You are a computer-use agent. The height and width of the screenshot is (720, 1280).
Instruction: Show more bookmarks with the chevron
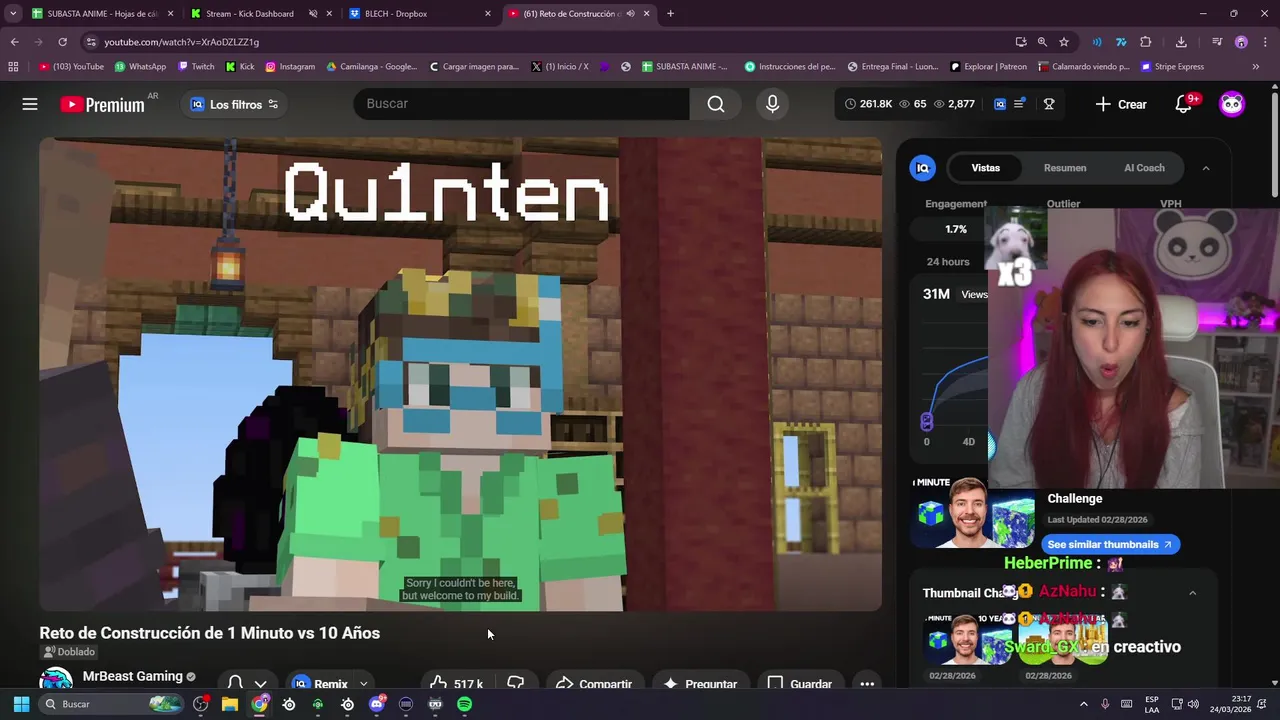(1256, 67)
